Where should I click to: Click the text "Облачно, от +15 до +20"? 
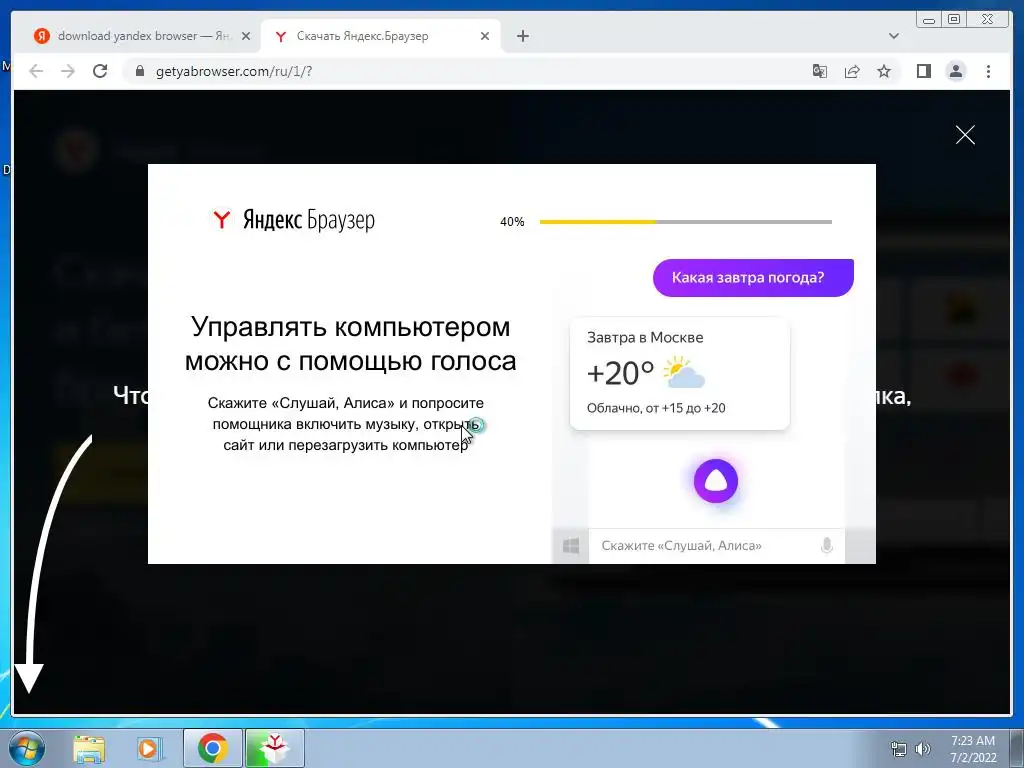pyautogui.click(x=656, y=408)
